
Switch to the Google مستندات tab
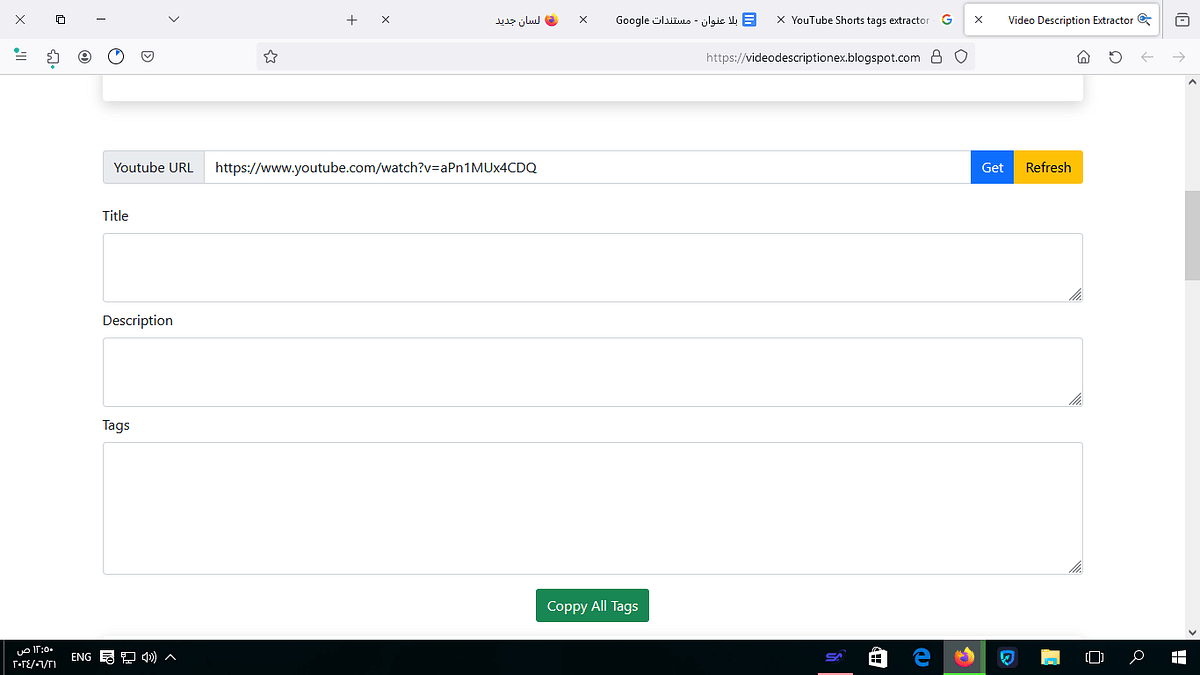686,19
